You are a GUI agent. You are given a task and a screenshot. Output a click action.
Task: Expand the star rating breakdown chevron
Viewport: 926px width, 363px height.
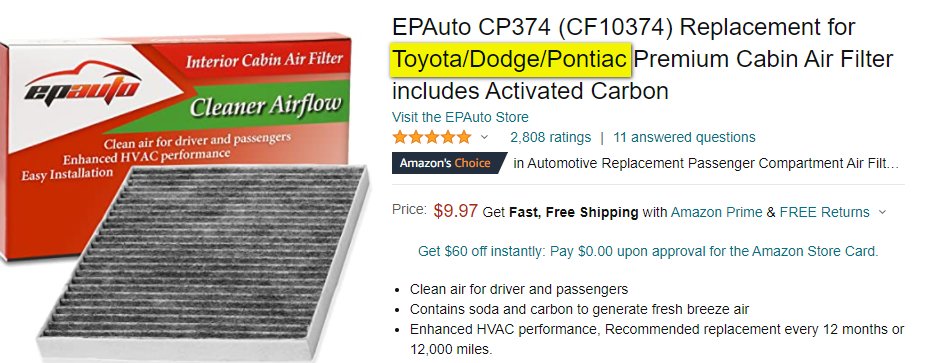tap(484, 138)
